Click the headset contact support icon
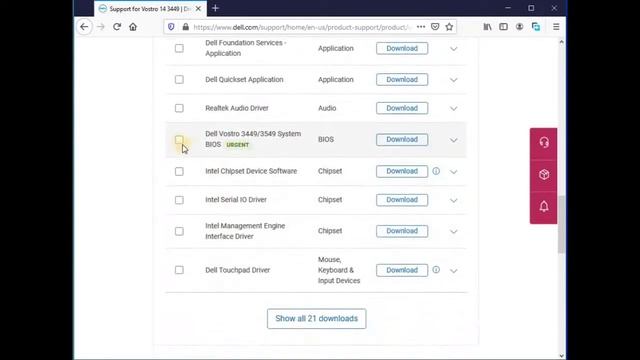Image resolution: width=640 pixels, height=360 pixels. [544, 142]
